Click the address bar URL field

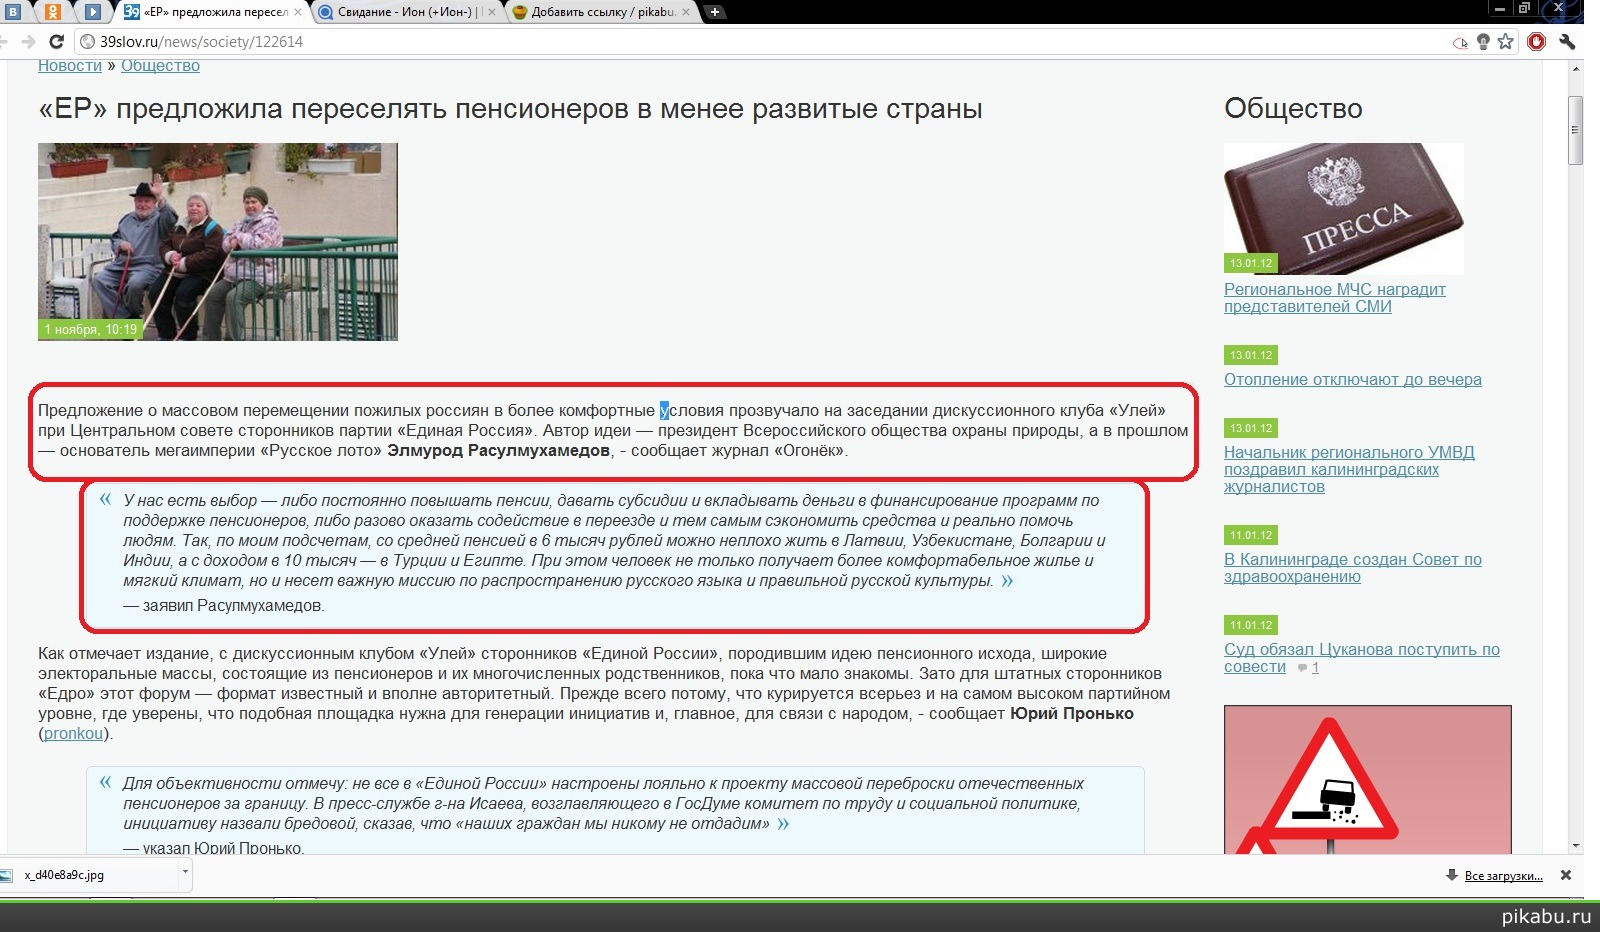700,42
